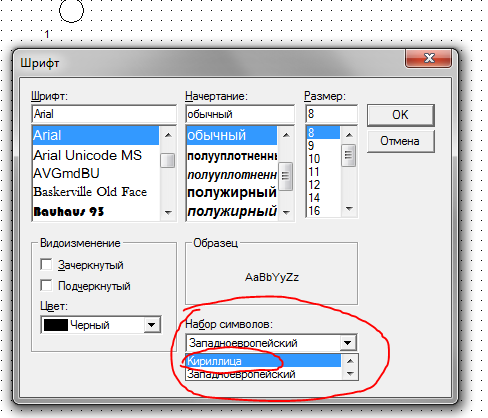Viewport: 488px width, 418px height.
Task: Click the style list scrollbar thumb
Action: point(286,176)
